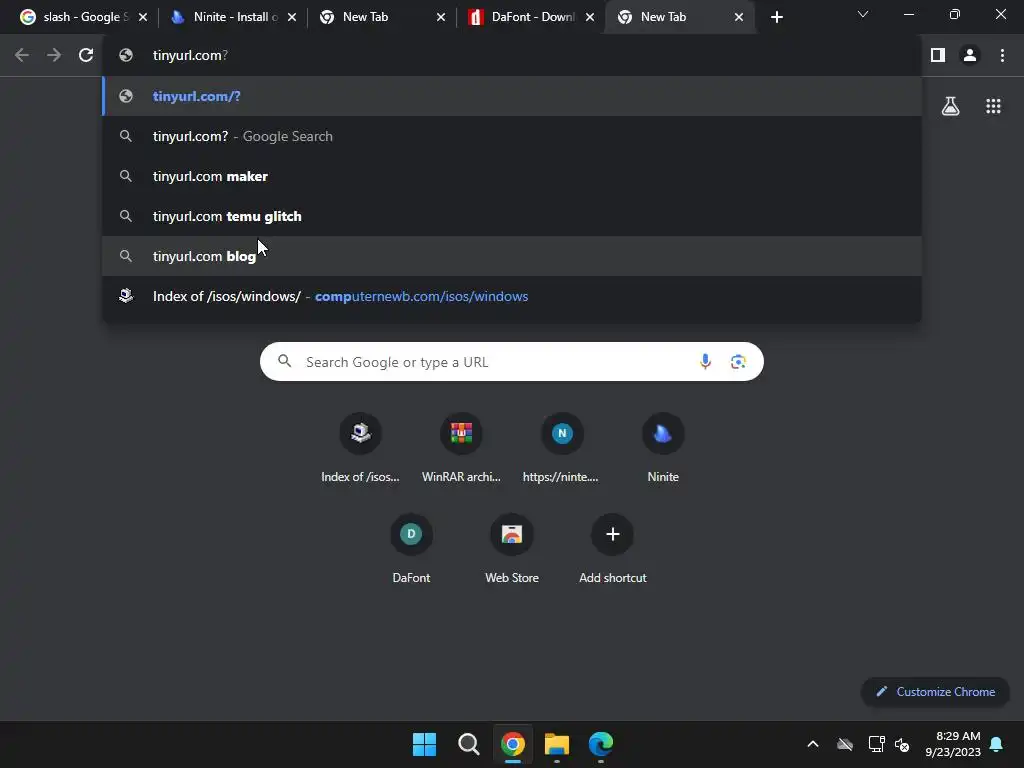The height and width of the screenshot is (768, 1024).
Task: Open the https://ninte... shortcut
Action: click(562, 447)
